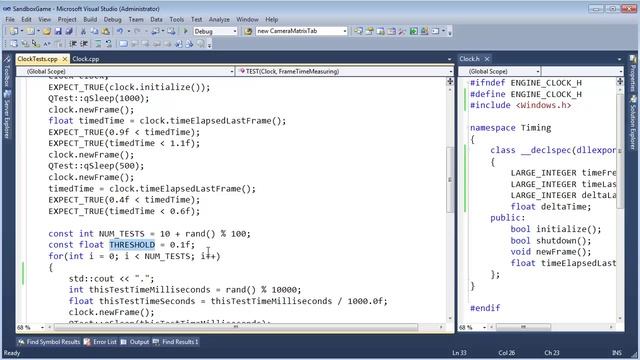The width and height of the screenshot is (640, 360).
Task: Close the Clock.h tab
Action: [487, 59]
